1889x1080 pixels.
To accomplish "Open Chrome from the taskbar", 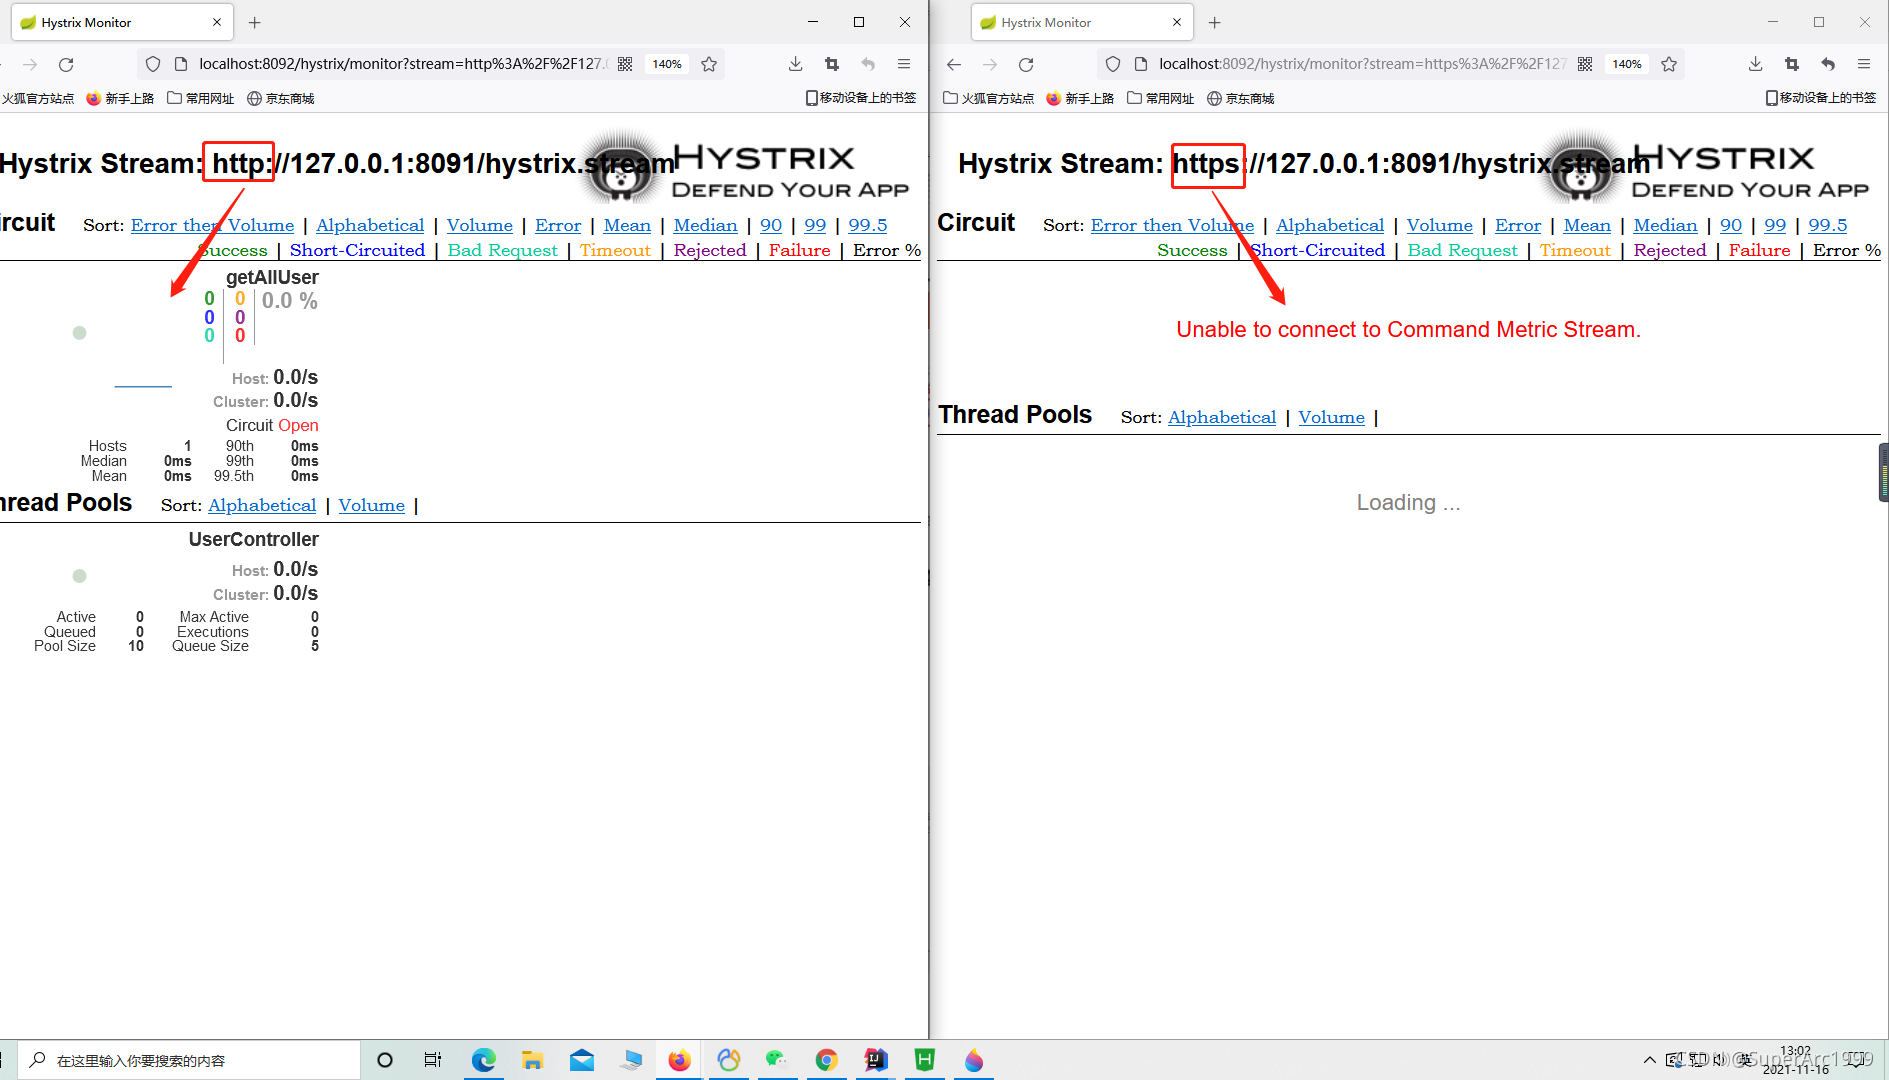I will (x=827, y=1060).
